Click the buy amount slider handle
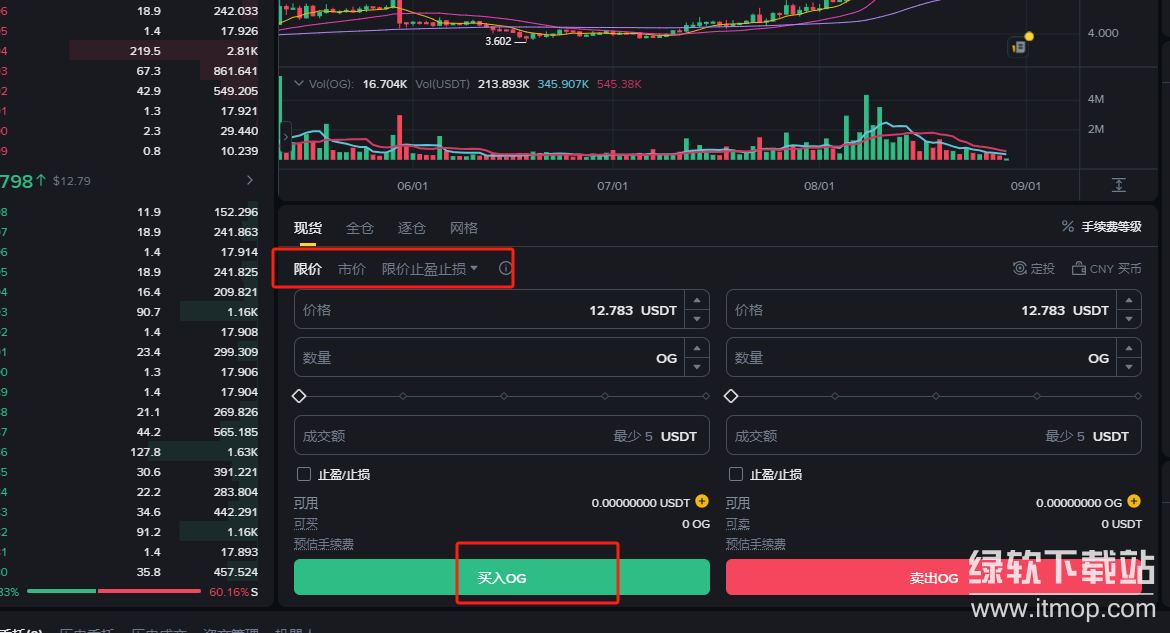This screenshot has width=1170, height=633. pos(299,396)
